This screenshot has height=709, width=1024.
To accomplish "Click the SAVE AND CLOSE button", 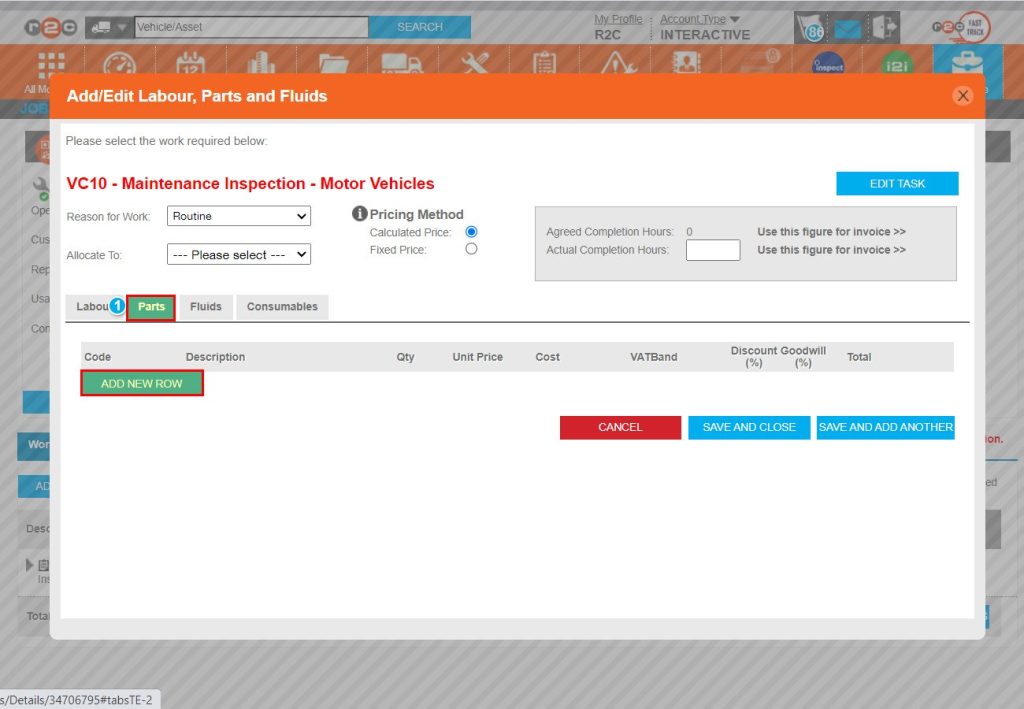I will coord(748,426).
